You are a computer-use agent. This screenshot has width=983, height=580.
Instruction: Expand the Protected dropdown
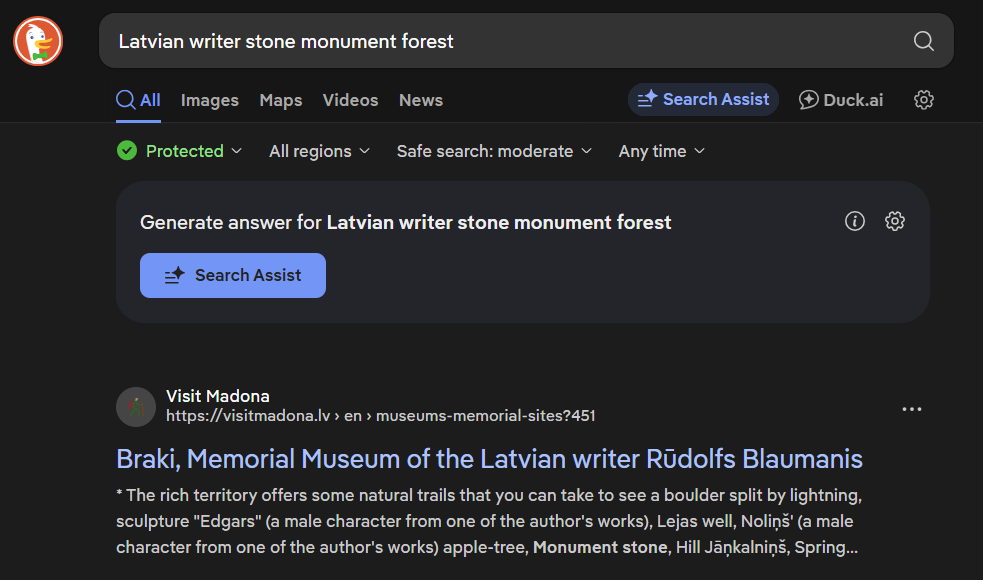[179, 151]
